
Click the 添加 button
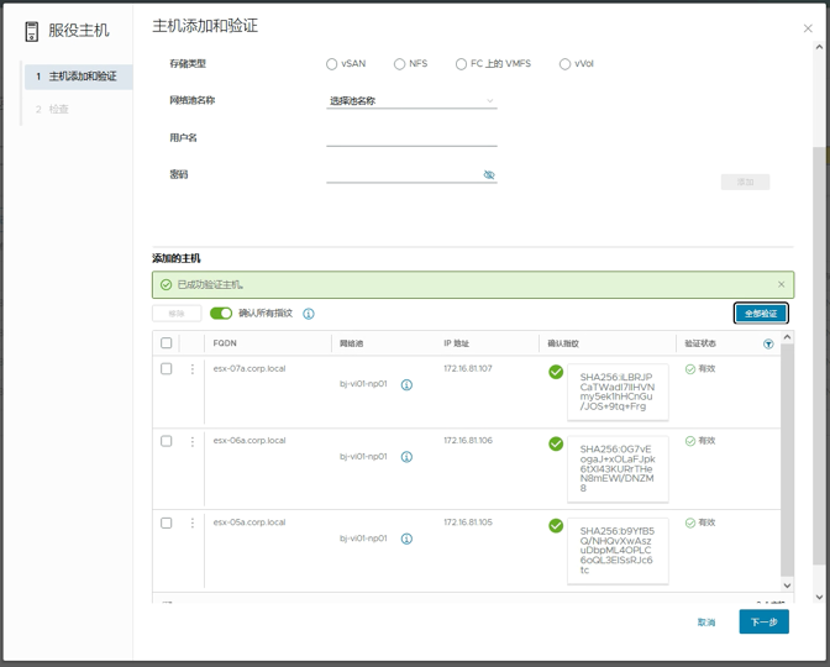tap(745, 182)
